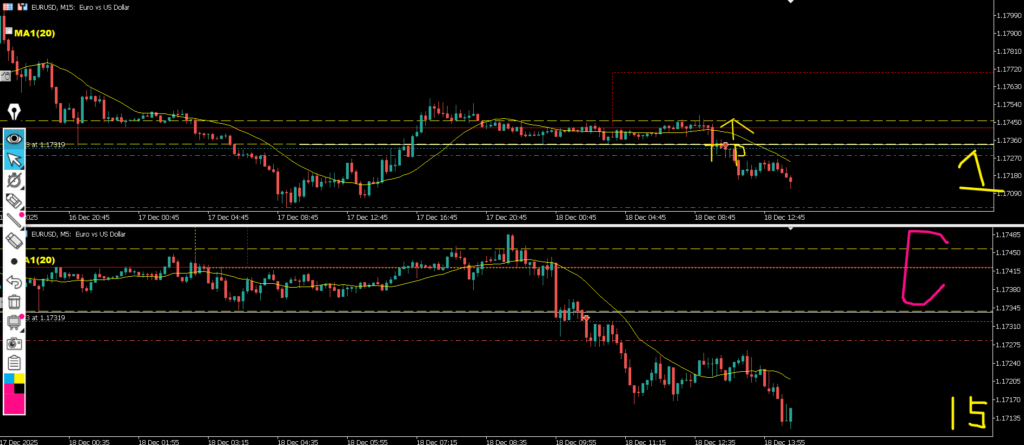Screen dimensions: 1024x445
Task: Choose the black dot brush size
Action: point(15,261)
